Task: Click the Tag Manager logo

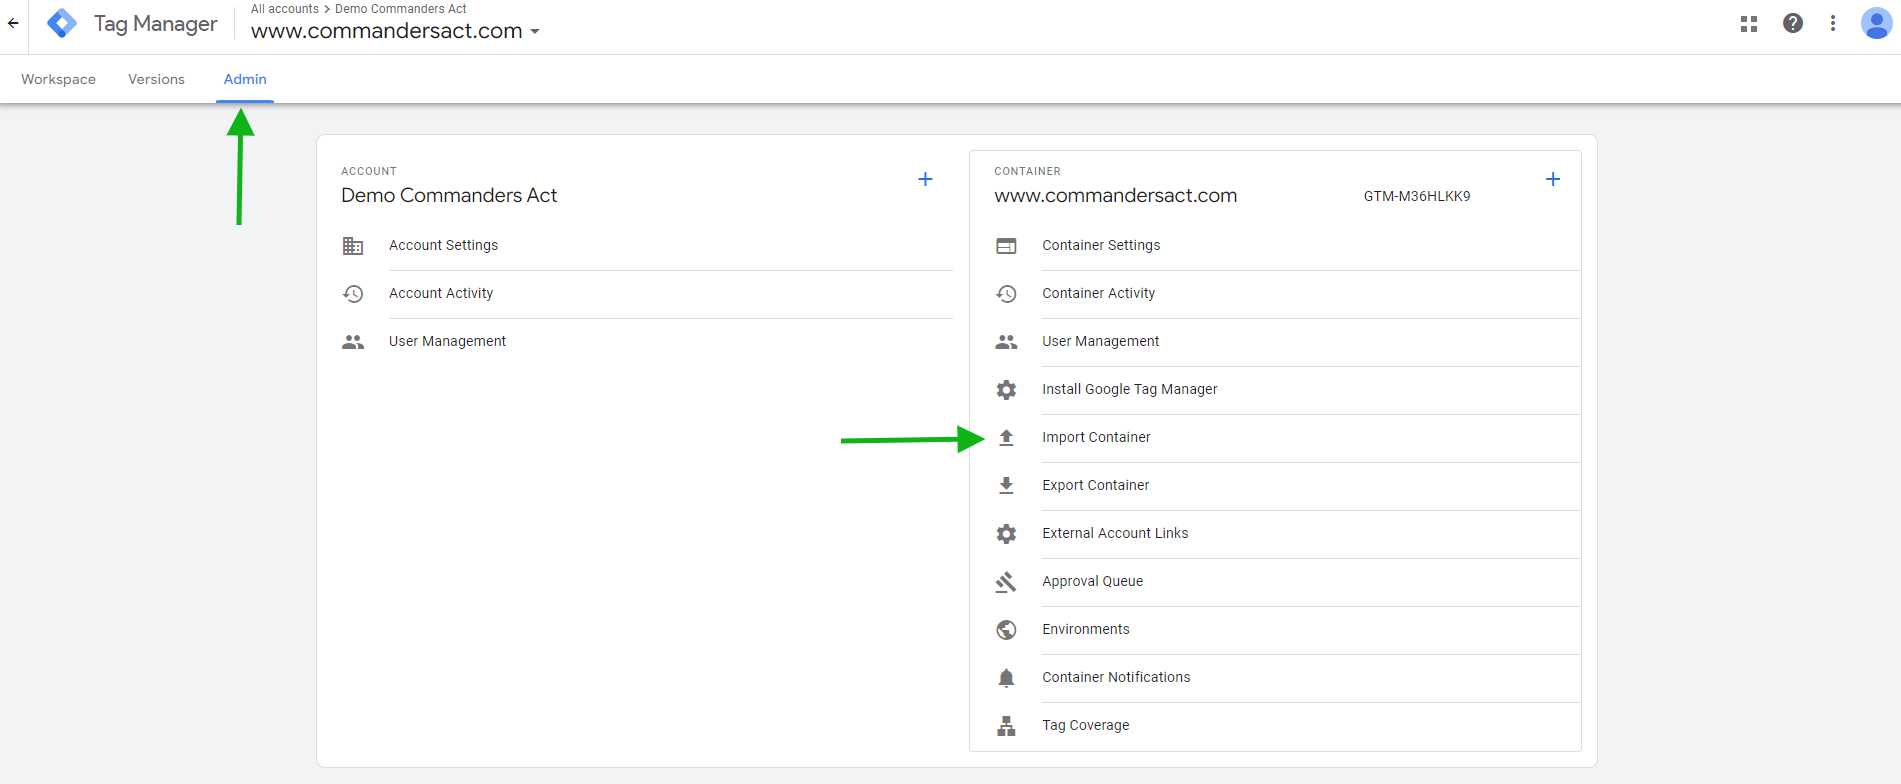Action: [62, 24]
